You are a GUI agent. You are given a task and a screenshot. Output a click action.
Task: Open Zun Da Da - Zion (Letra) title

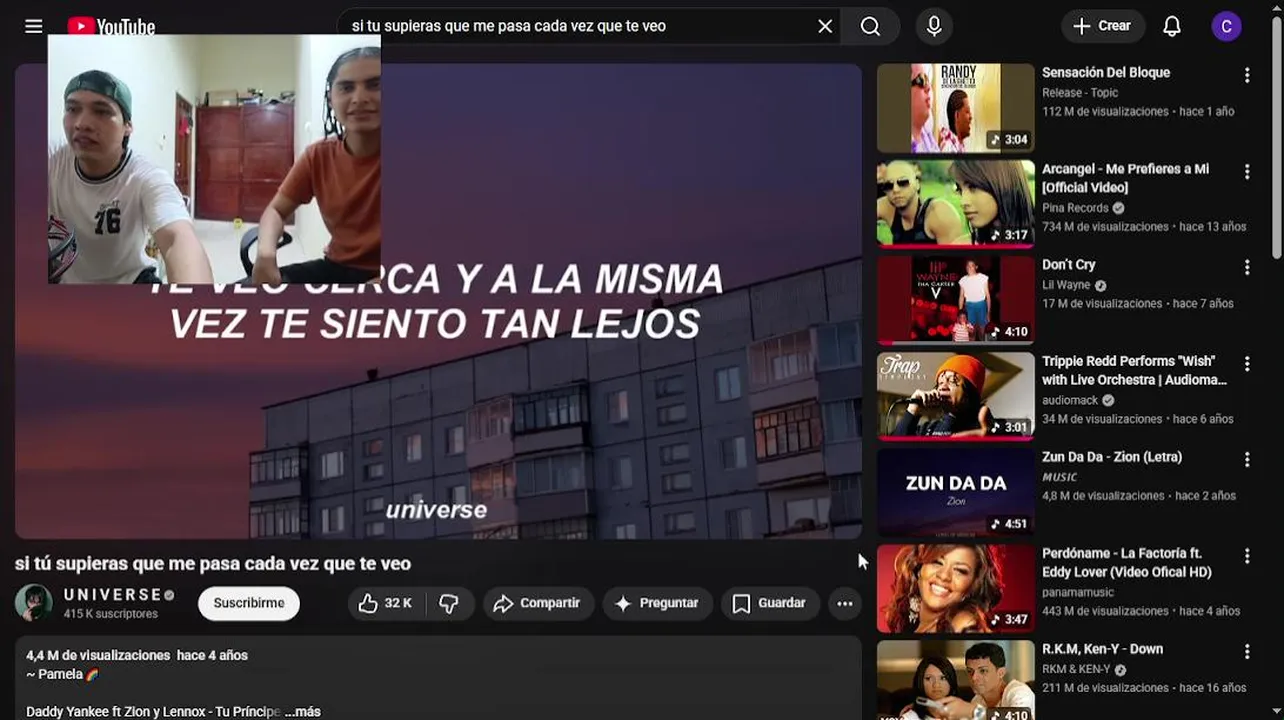(1111, 456)
